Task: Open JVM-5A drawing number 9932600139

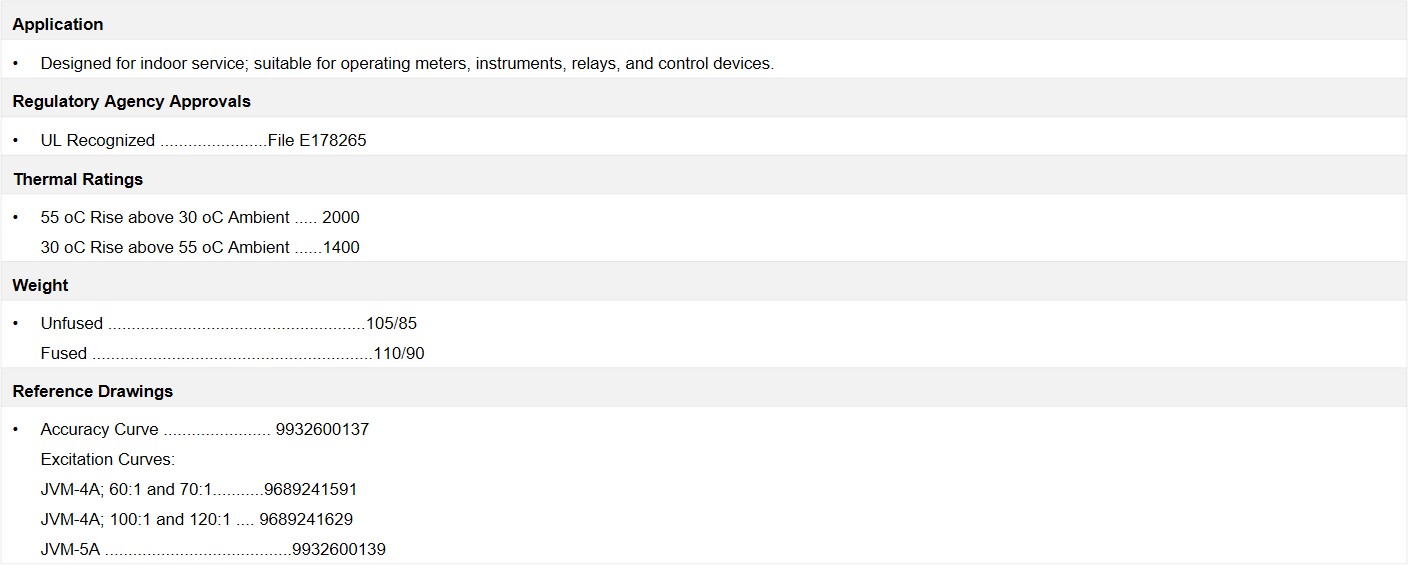Action: coord(339,549)
